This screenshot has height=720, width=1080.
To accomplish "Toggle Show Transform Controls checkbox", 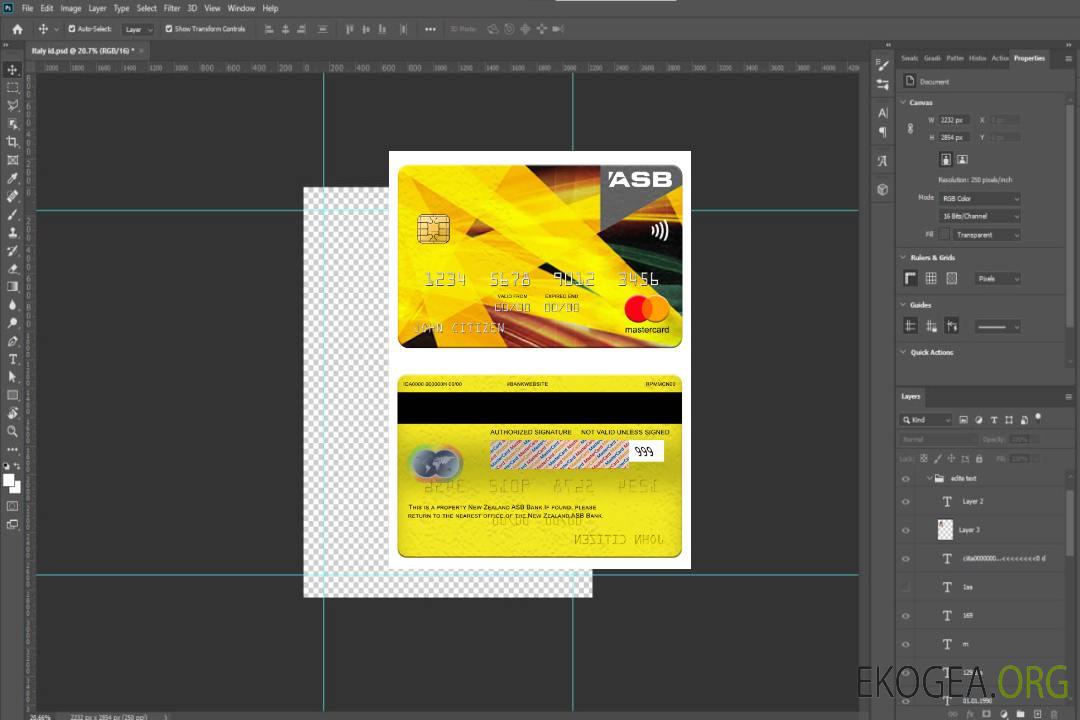I will [x=169, y=29].
